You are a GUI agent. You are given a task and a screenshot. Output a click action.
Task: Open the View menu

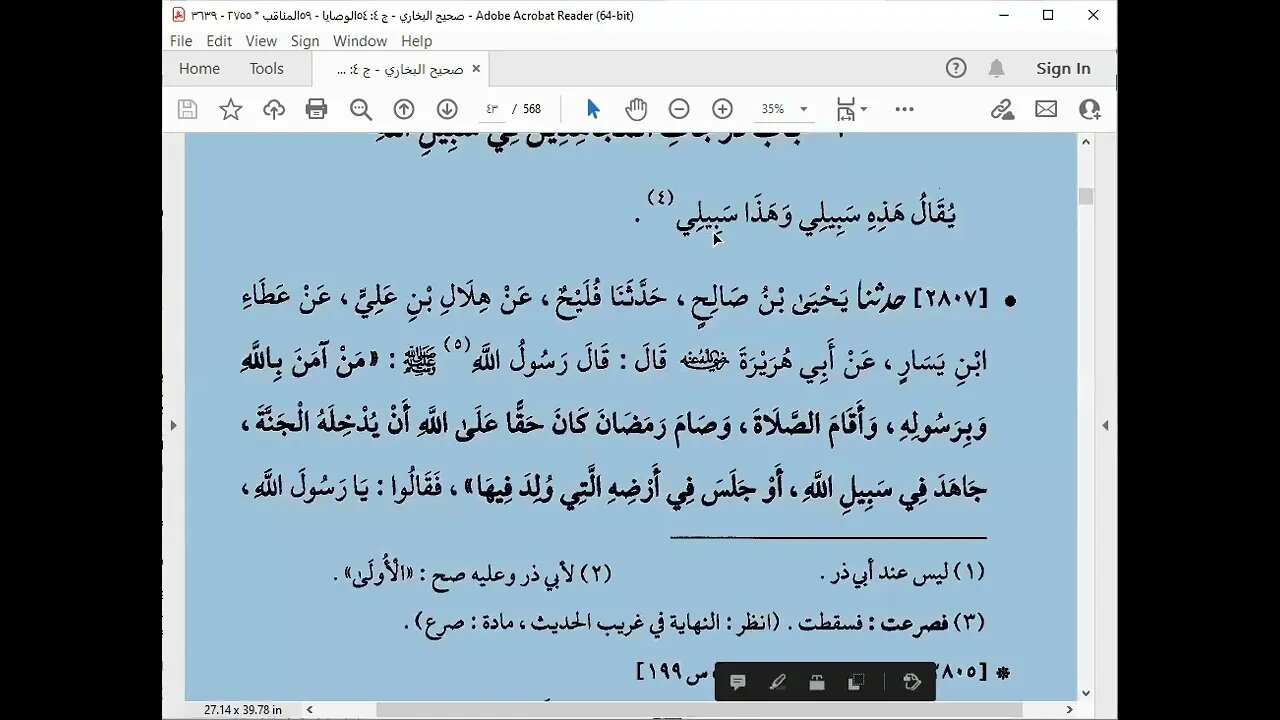tap(261, 41)
